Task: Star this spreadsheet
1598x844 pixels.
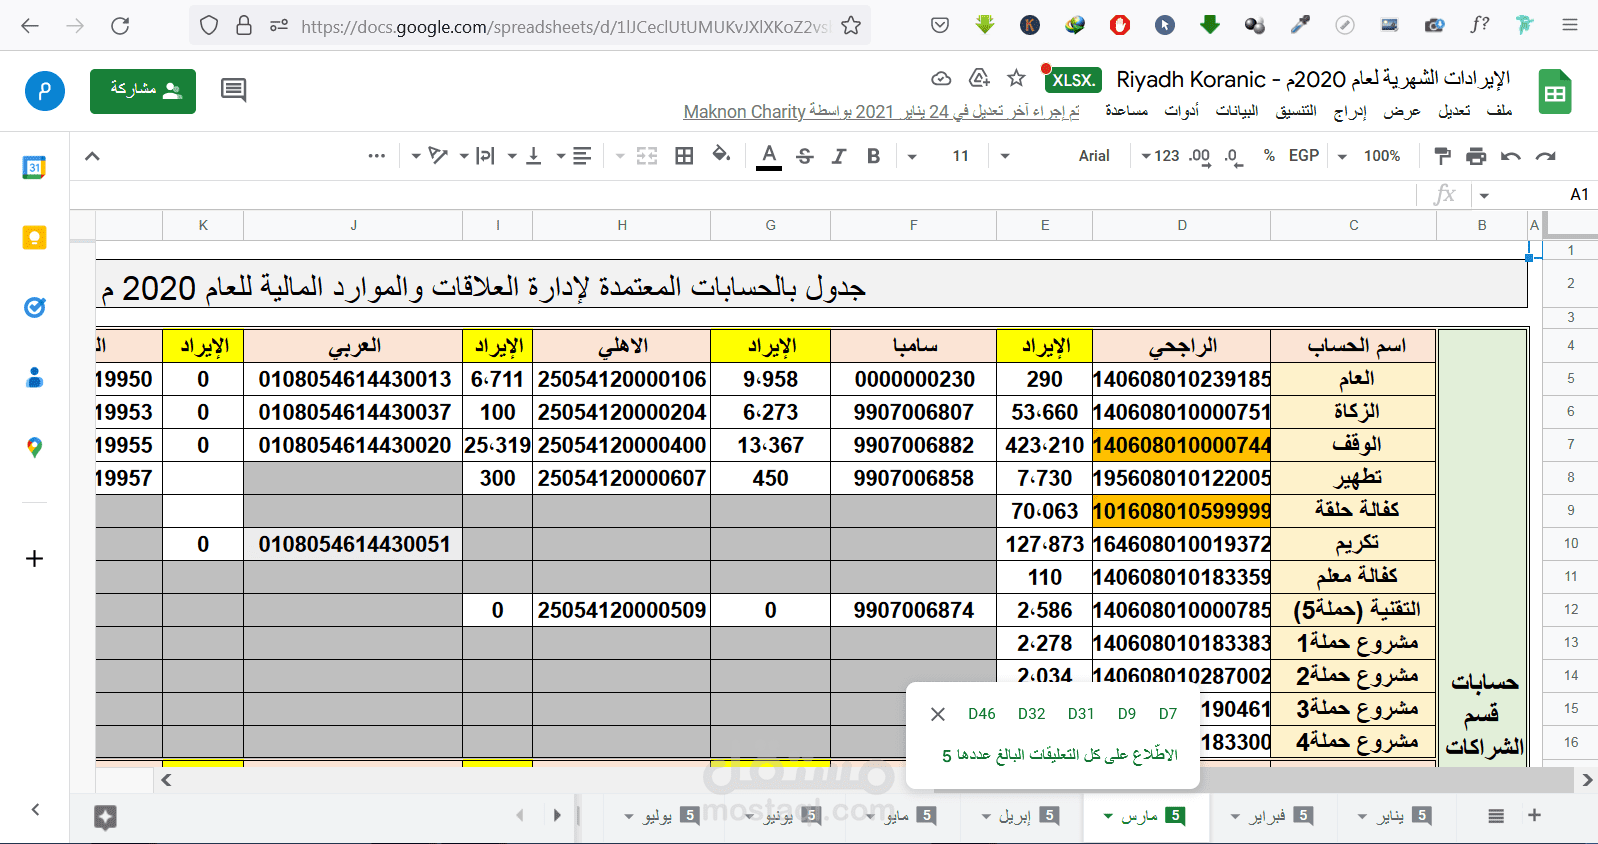Action: pos(1016,78)
